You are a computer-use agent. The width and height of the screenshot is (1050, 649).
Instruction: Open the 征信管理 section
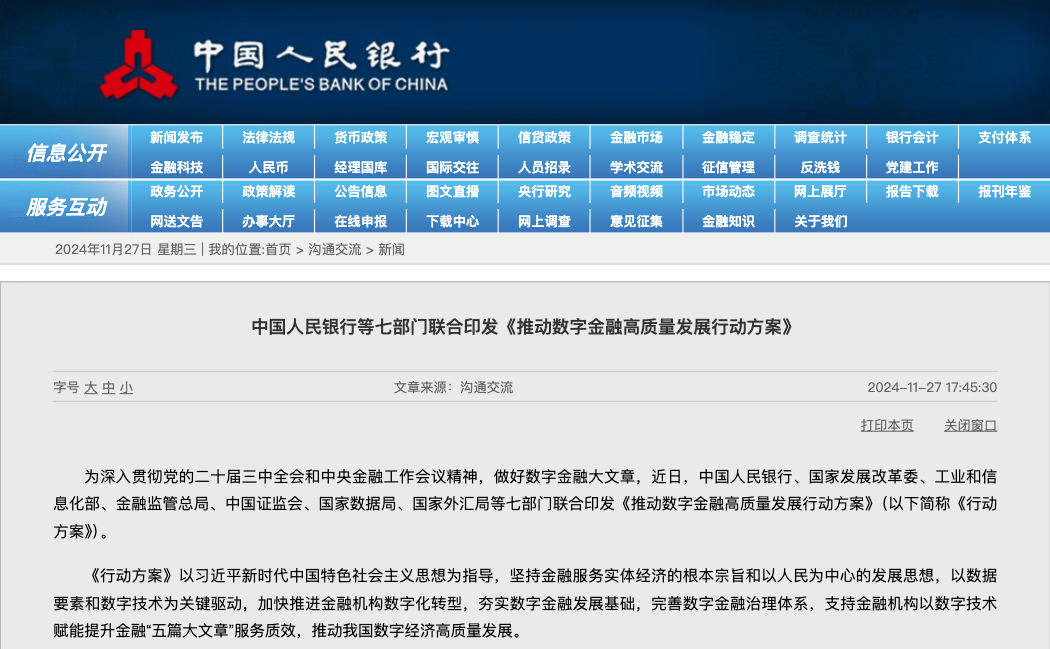coord(727,167)
